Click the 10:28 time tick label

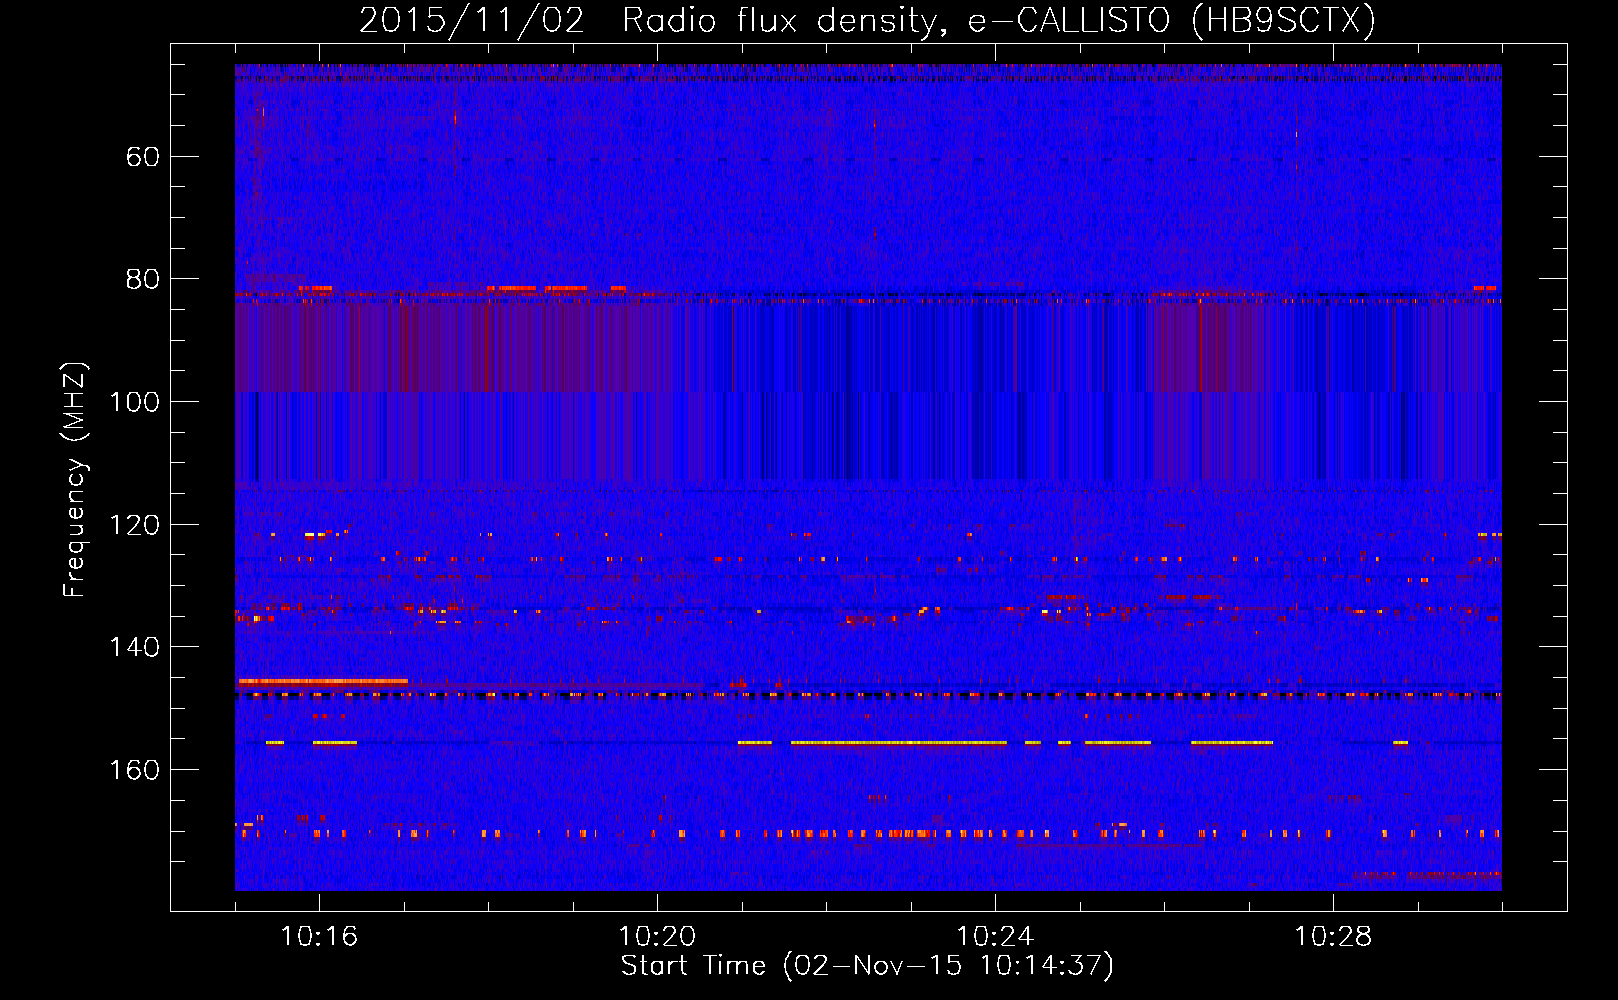1333,937
